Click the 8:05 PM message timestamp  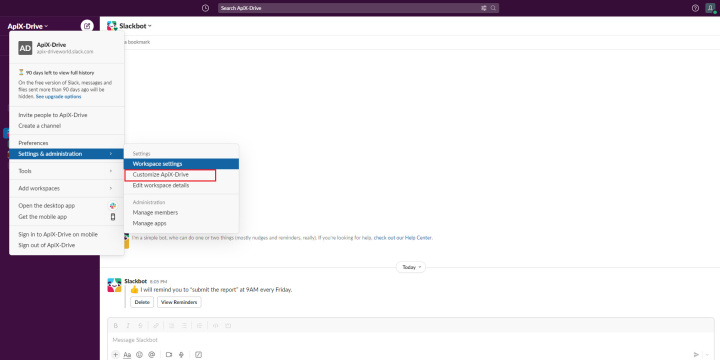pyautogui.click(x=158, y=281)
